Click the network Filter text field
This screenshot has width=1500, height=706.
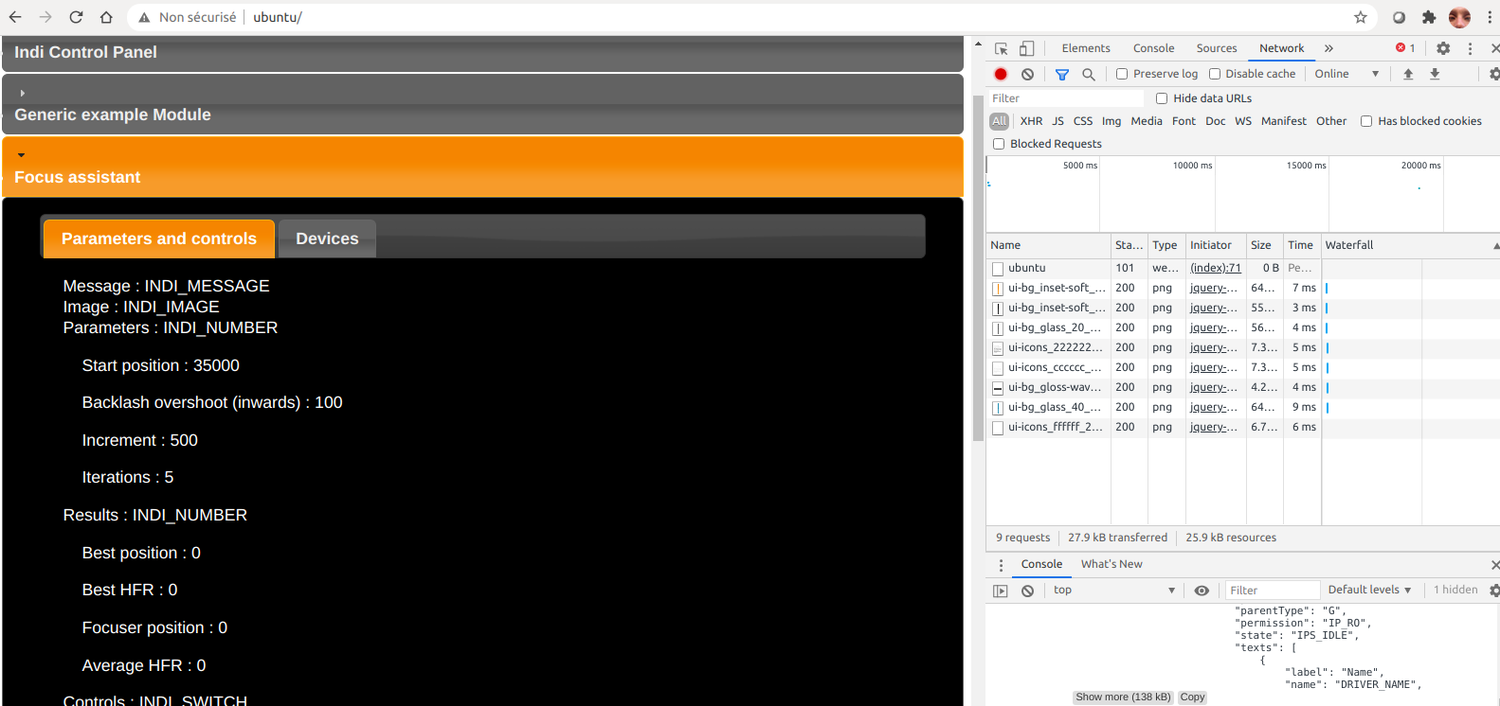click(1066, 98)
